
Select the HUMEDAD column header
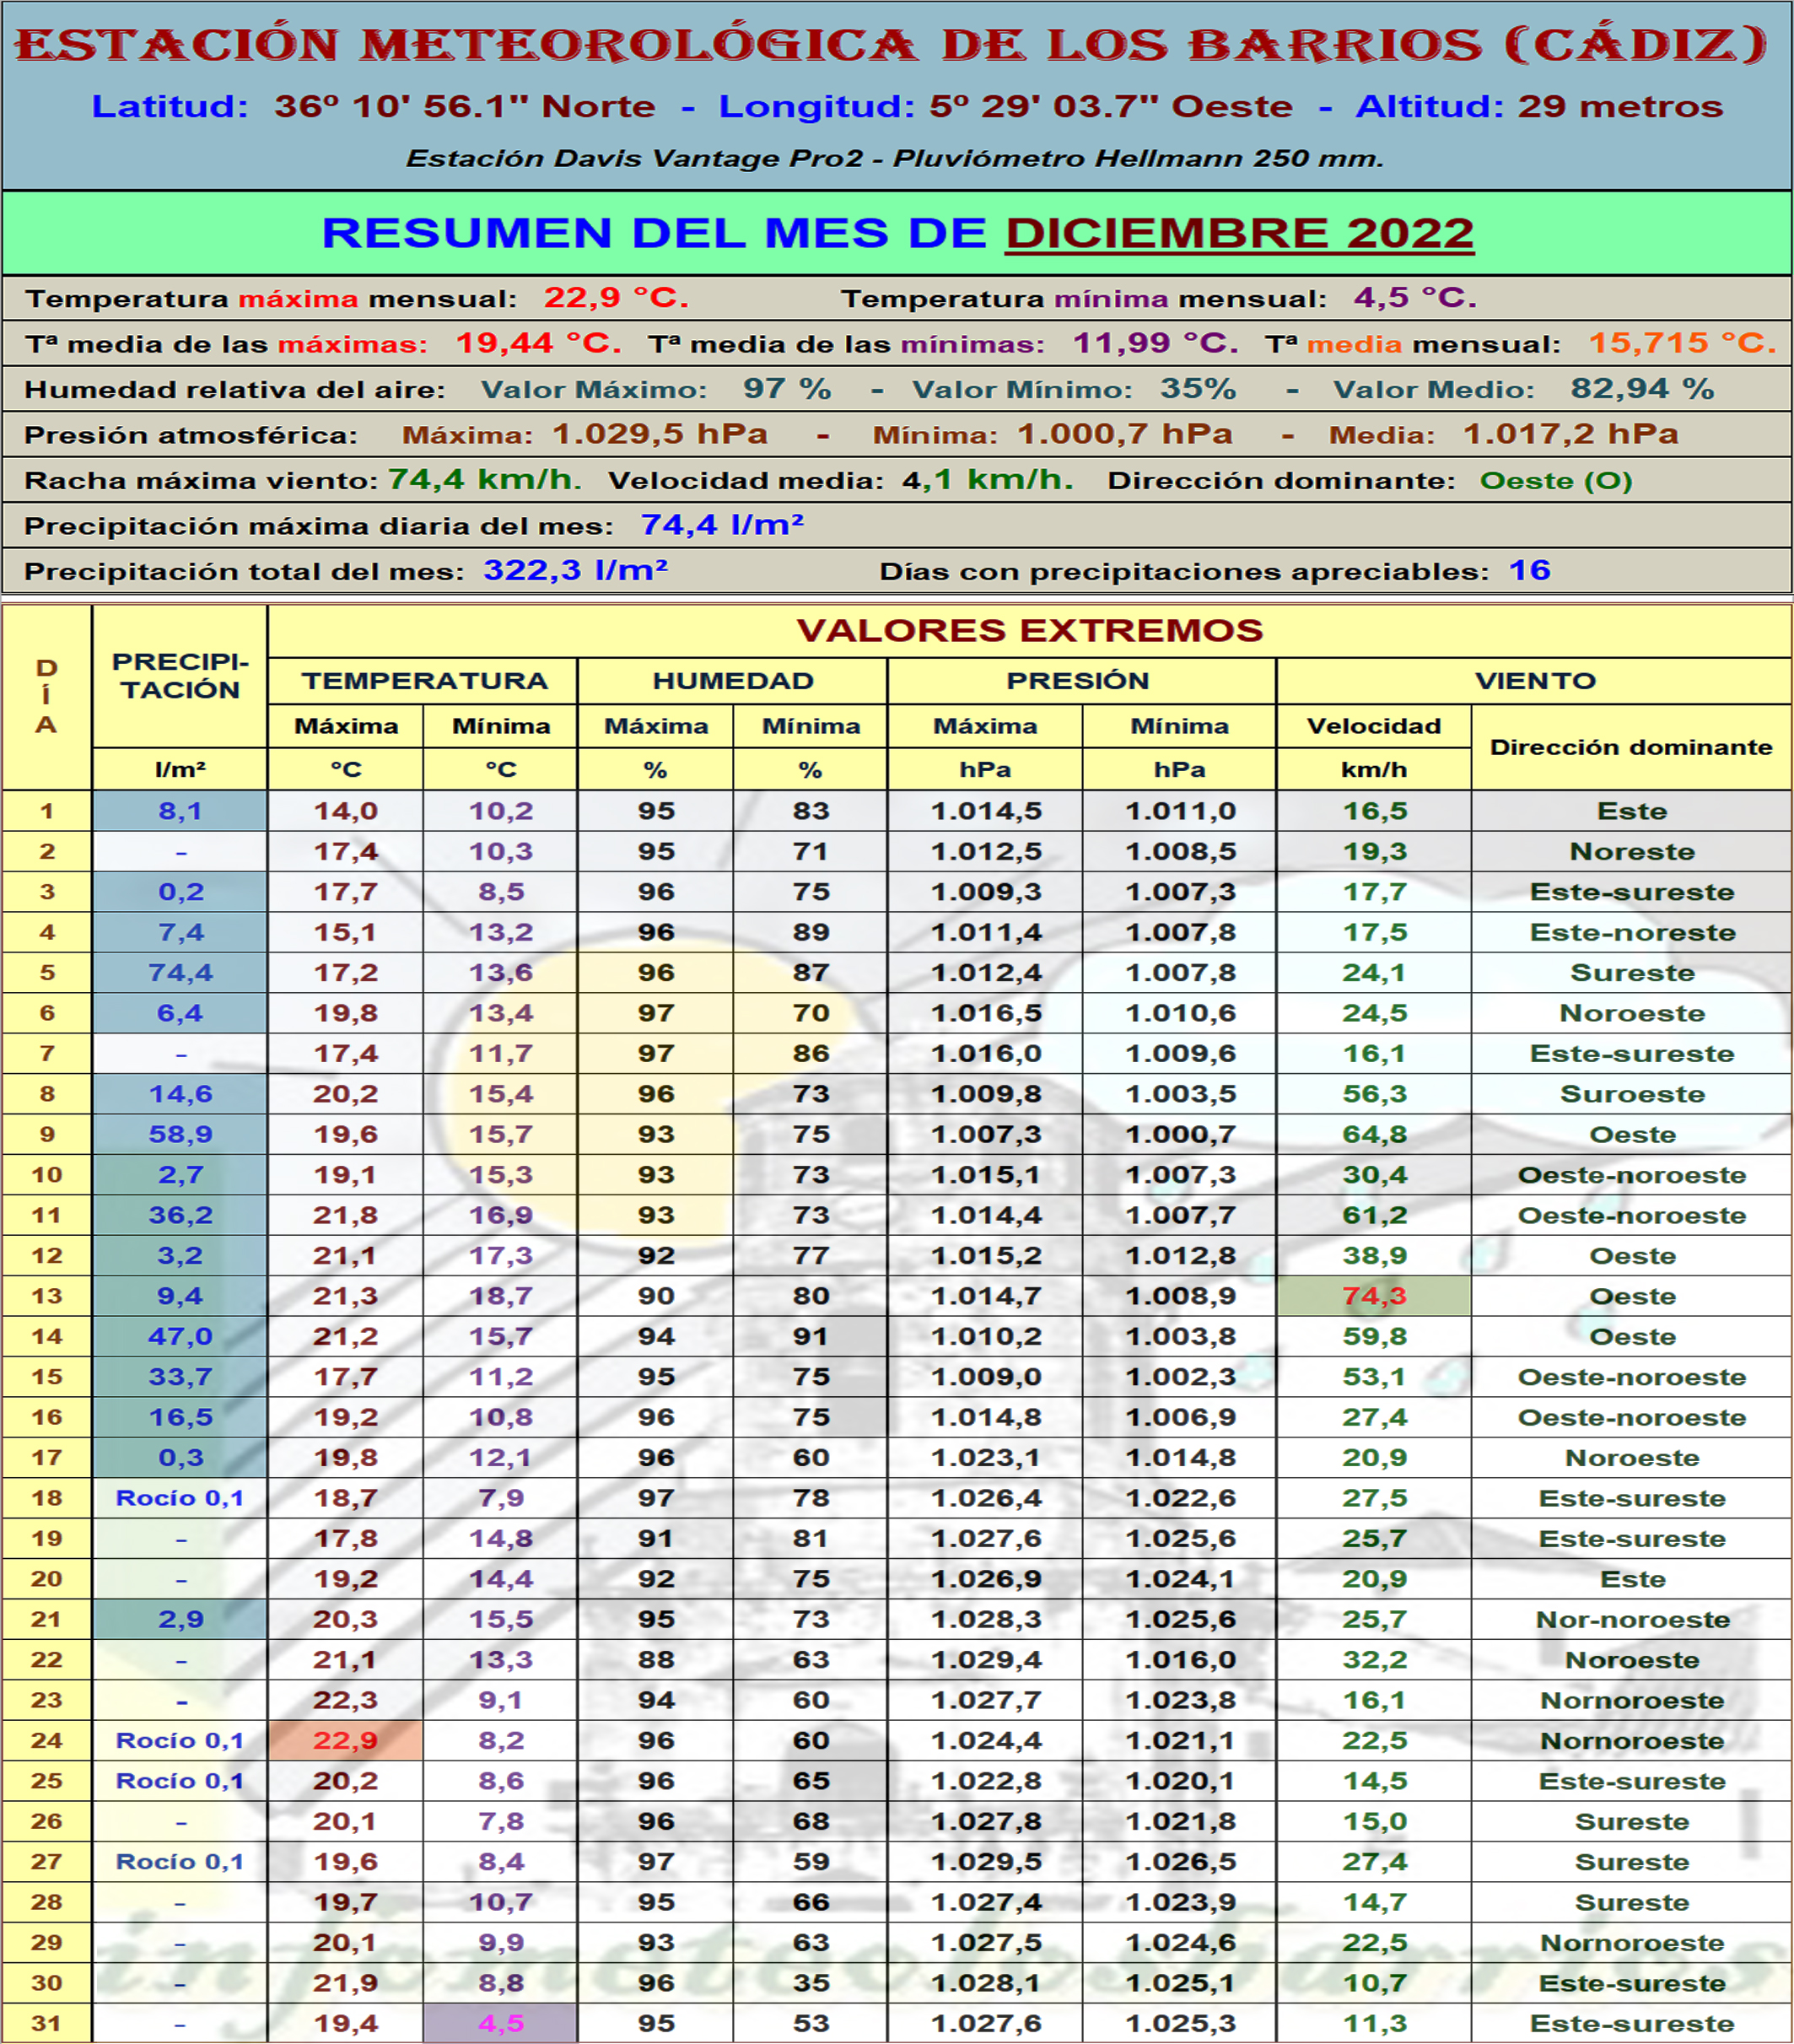point(732,681)
